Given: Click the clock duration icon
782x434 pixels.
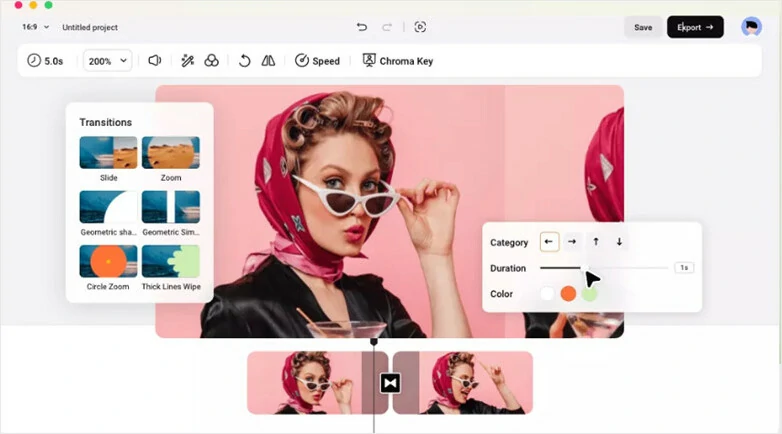Looking at the screenshot, I should pyautogui.click(x=34, y=61).
